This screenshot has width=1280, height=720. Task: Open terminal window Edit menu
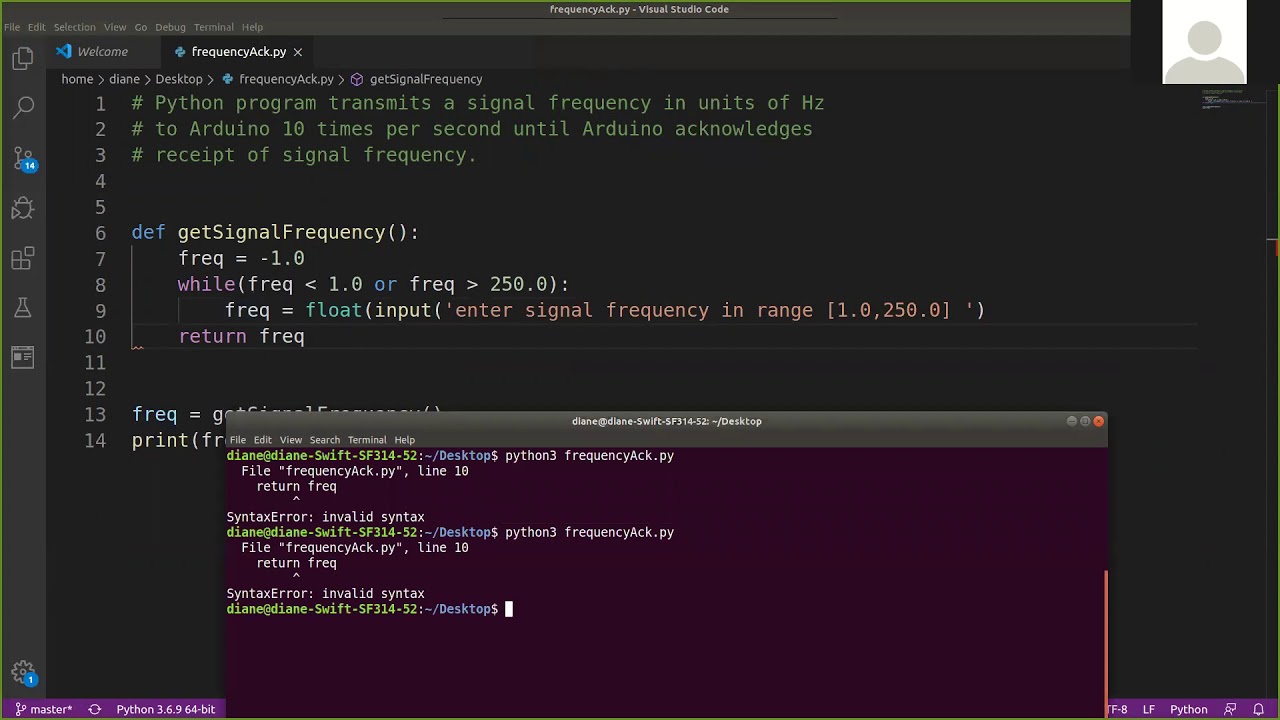262,440
